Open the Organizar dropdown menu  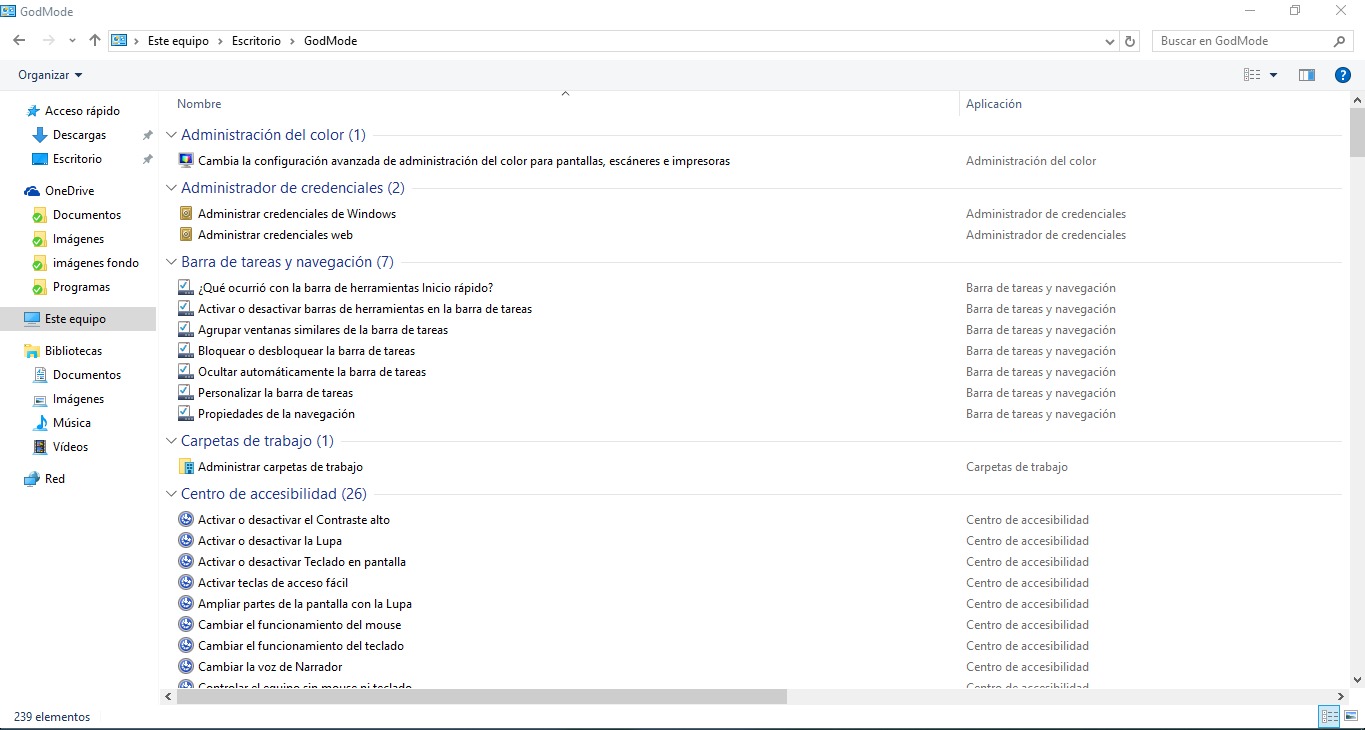pos(50,75)
